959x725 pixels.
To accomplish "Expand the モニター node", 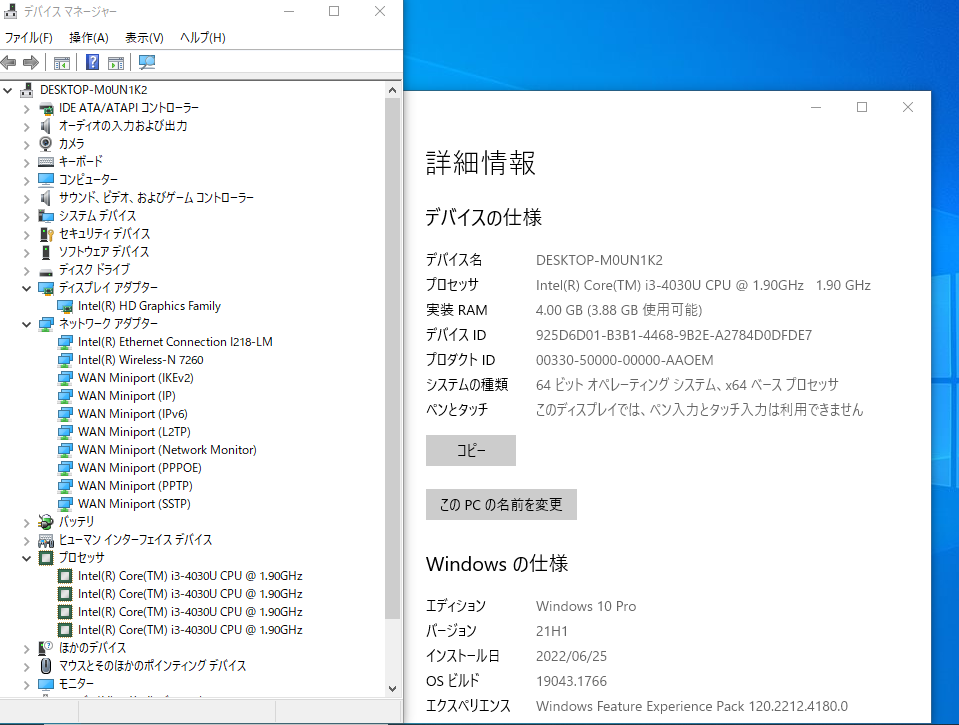I will [x=26, y=685].
